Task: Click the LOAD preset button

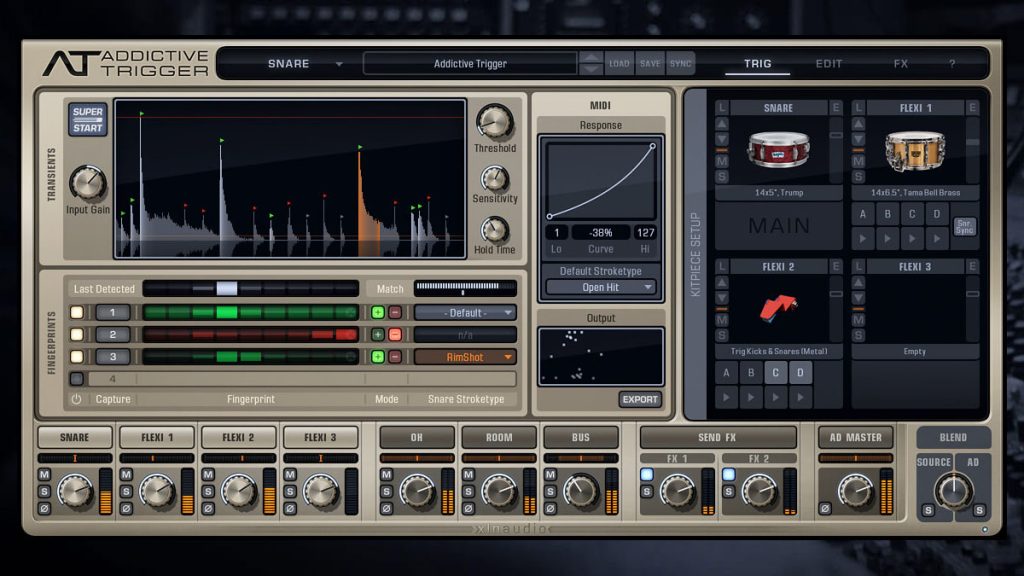Action: coord(619,64)
